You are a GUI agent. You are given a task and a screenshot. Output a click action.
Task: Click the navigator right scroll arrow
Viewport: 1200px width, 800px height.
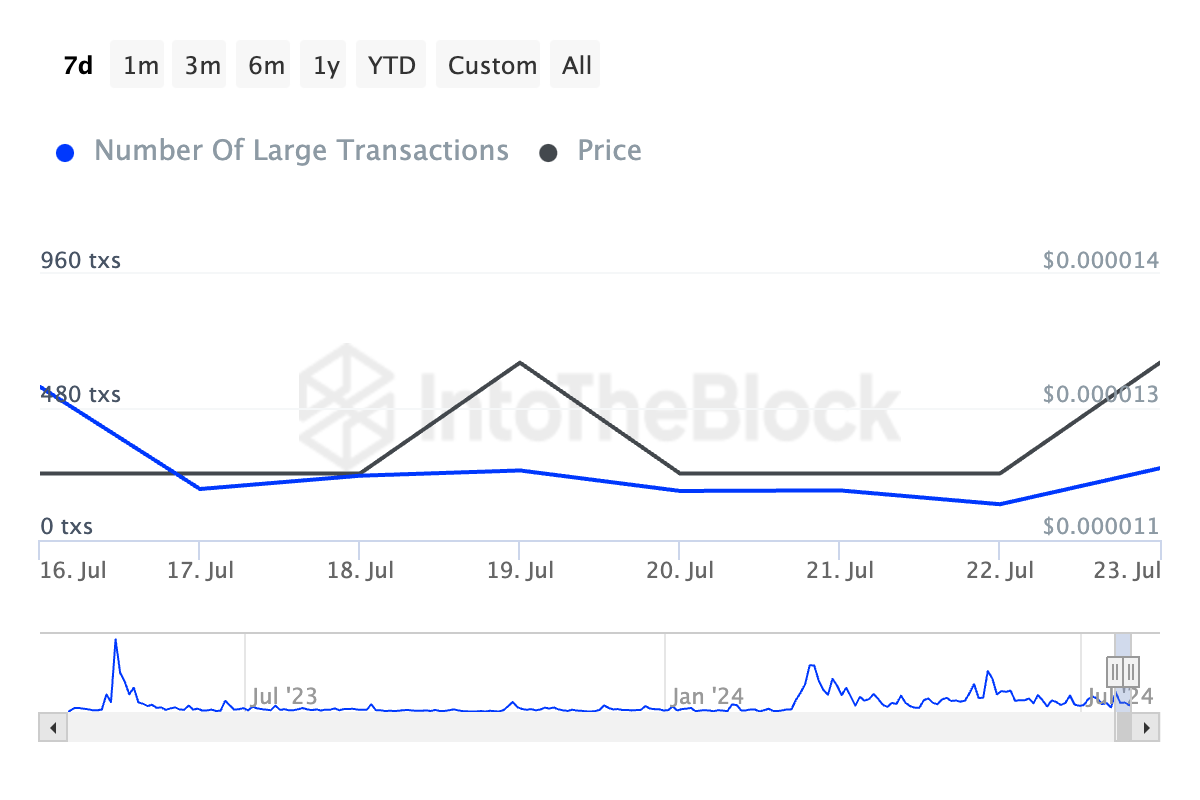pos(1148,727)
